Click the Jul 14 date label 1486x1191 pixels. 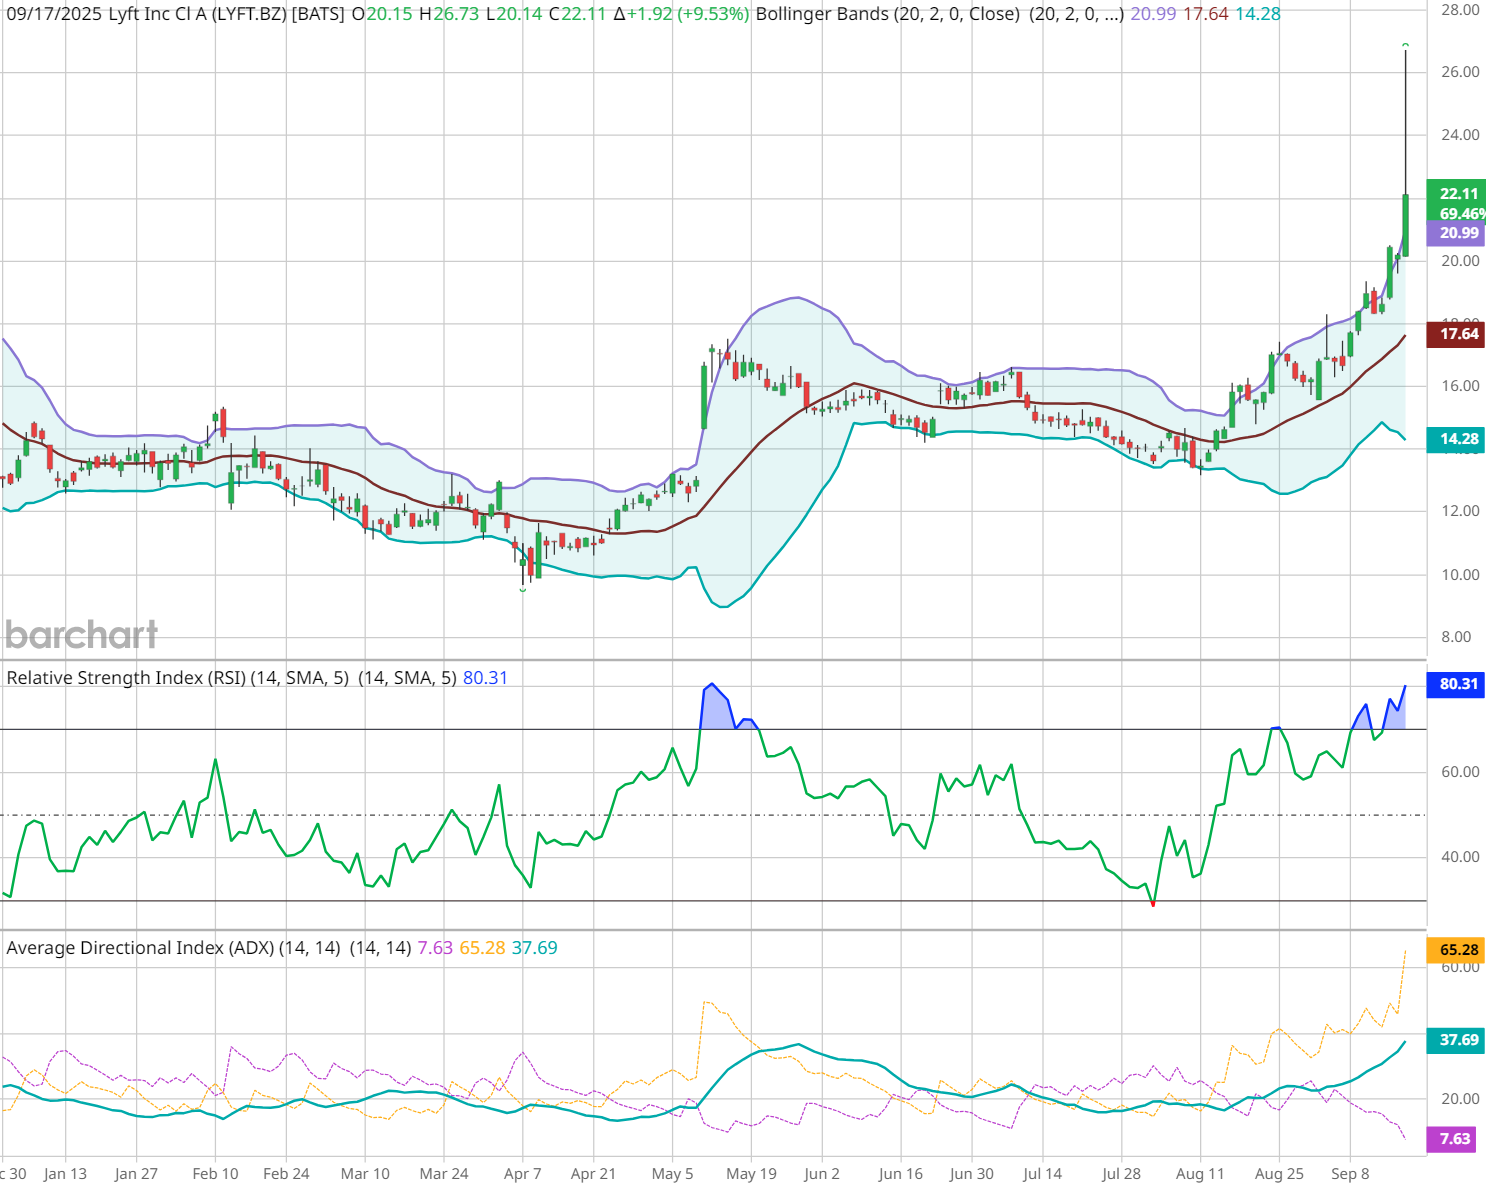(x=1043, y=1174)
